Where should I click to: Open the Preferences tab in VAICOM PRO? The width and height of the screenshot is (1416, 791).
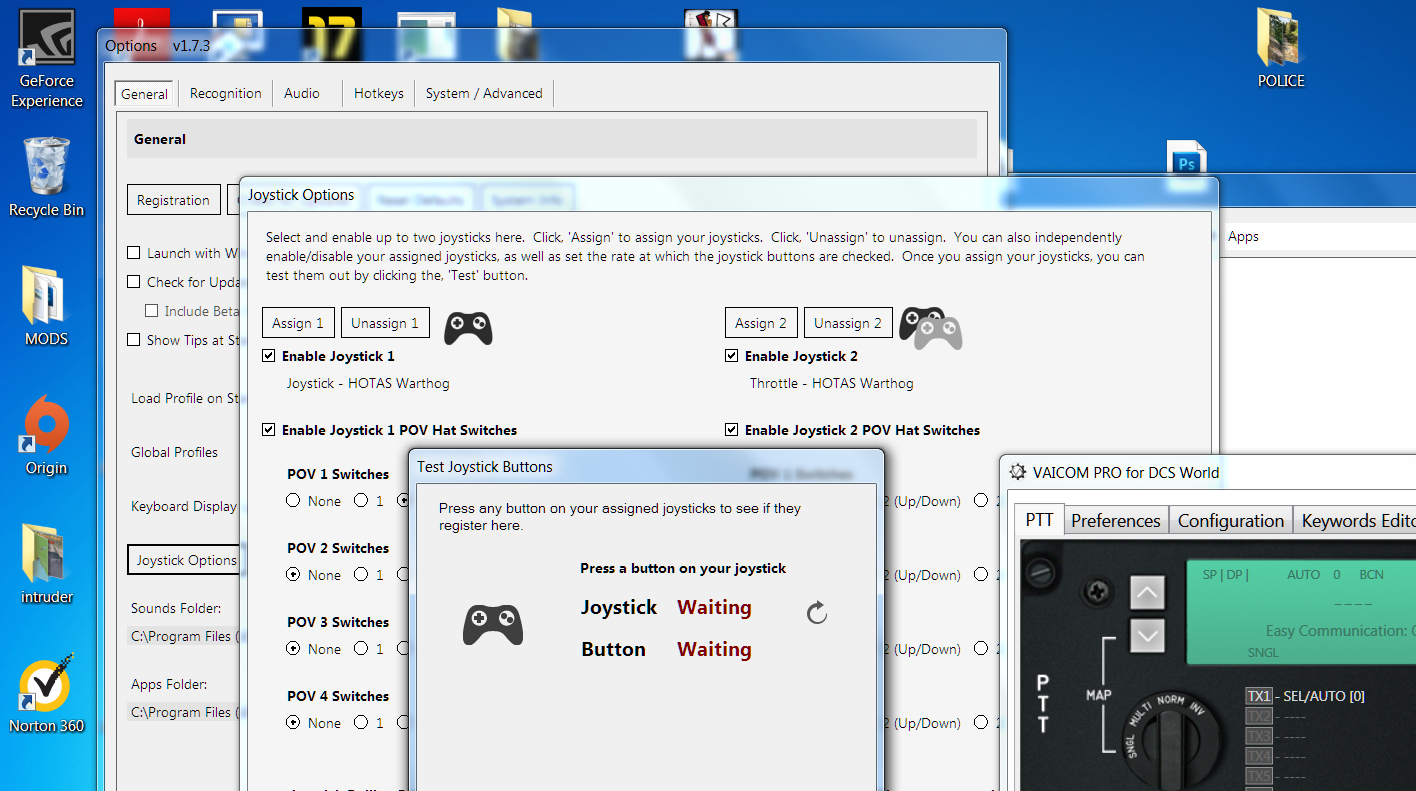point(1116,520)
